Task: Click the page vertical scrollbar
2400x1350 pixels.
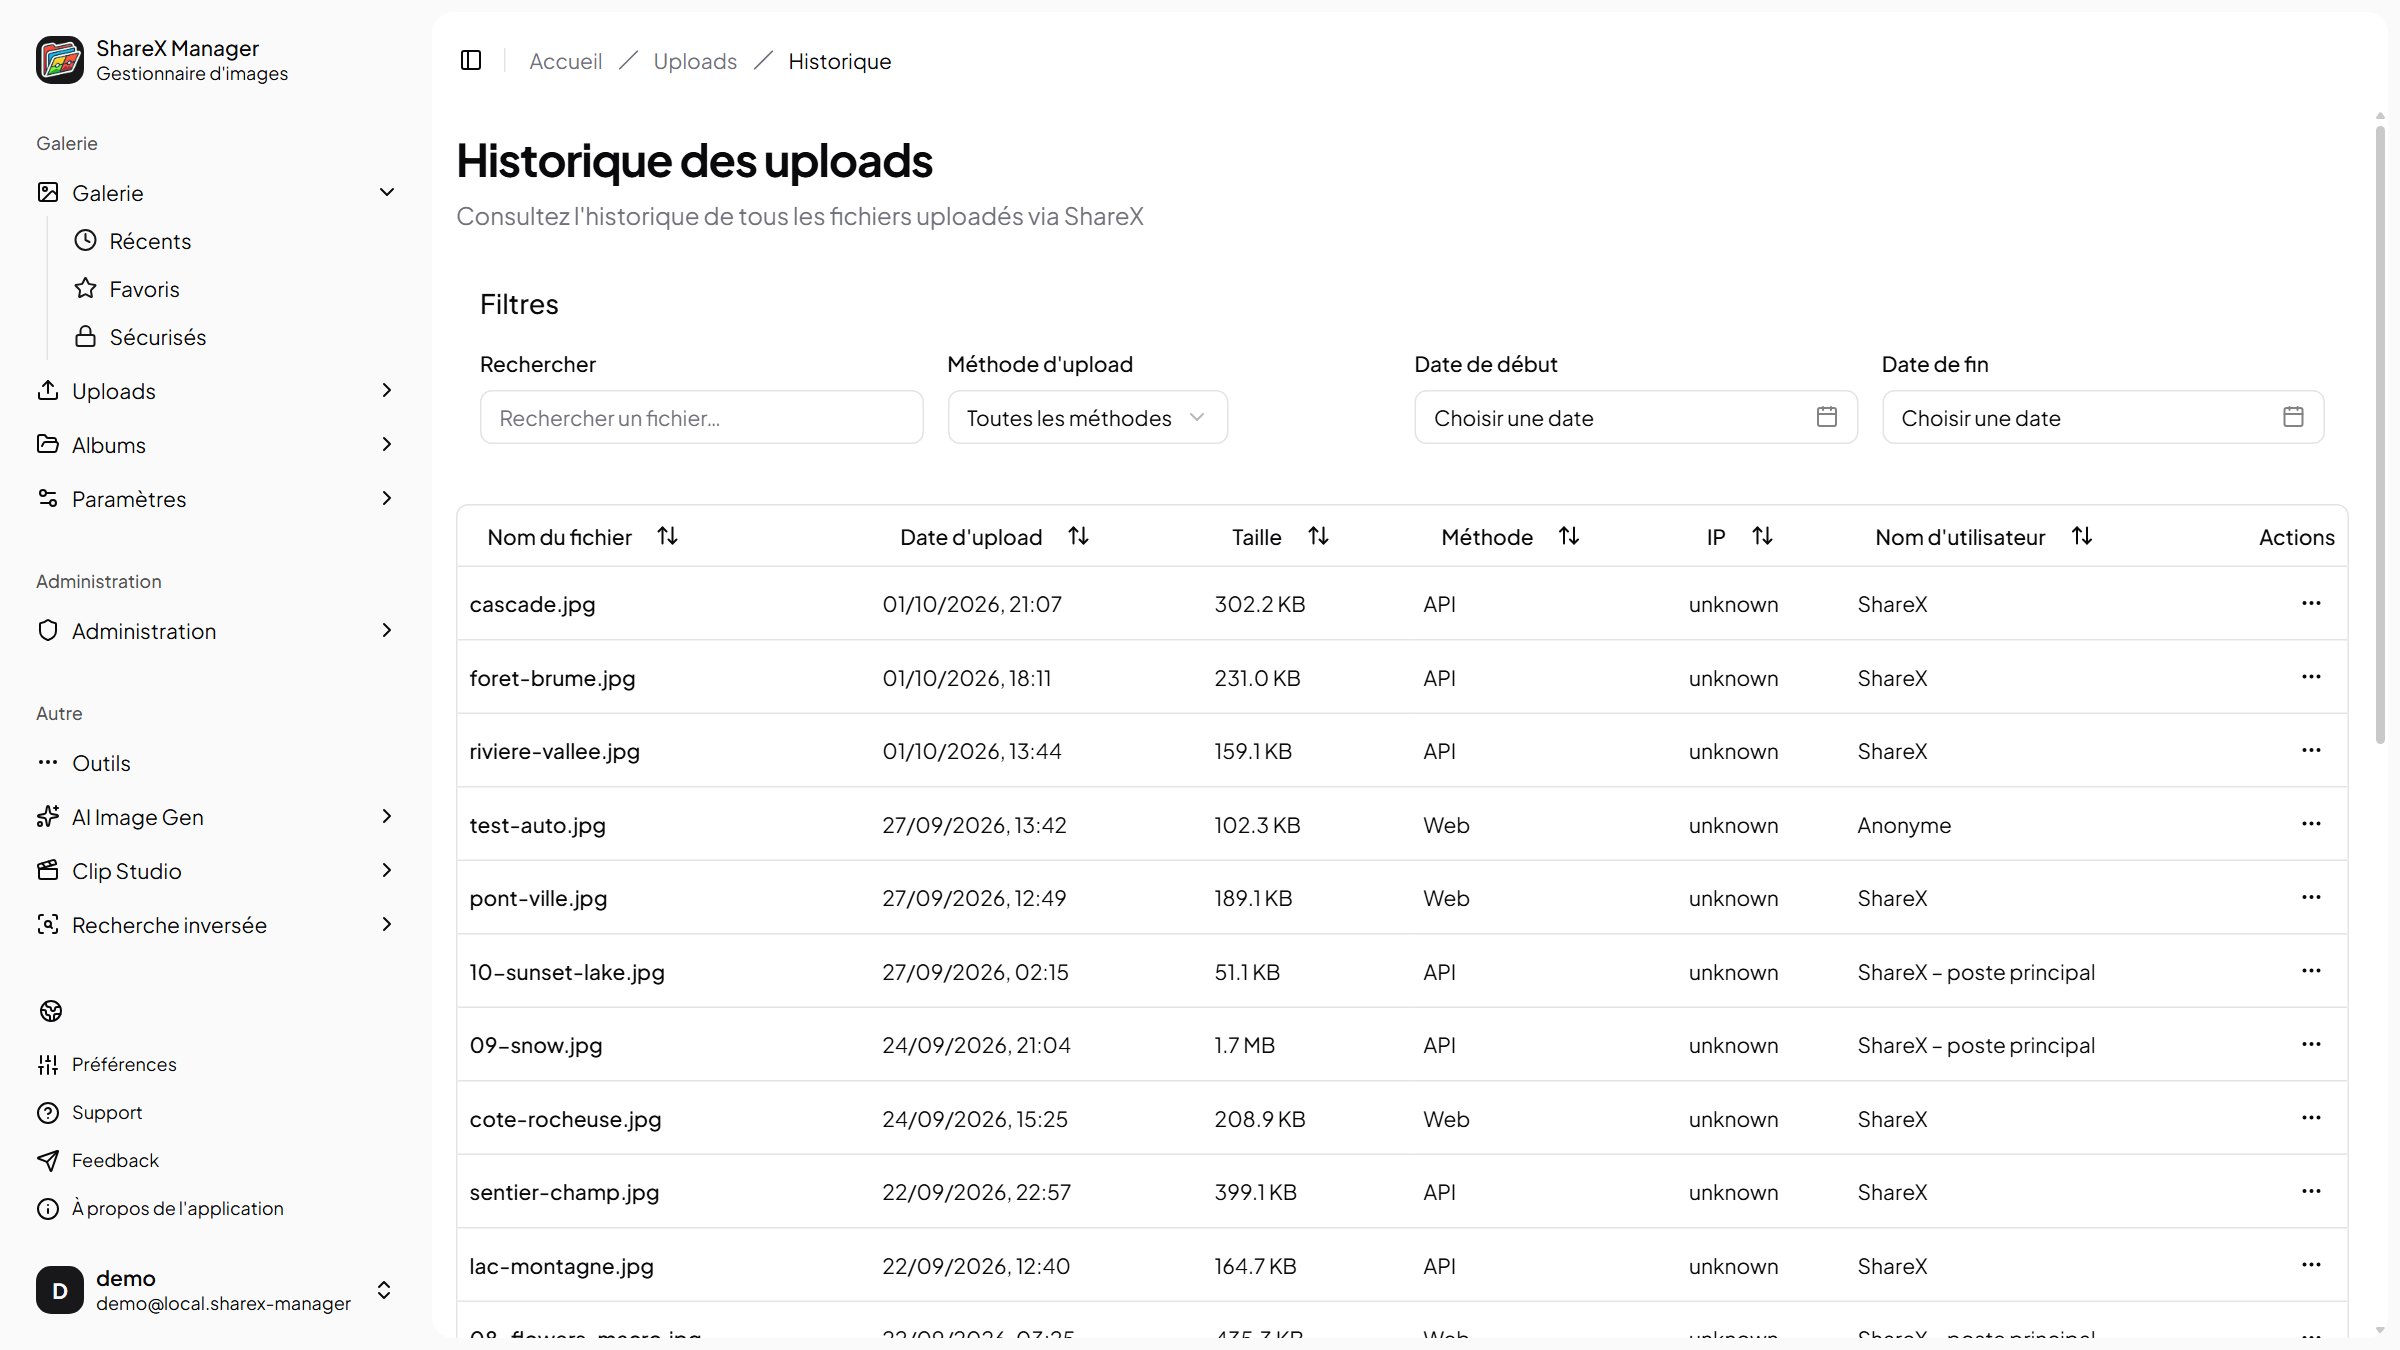Action: pyautogui.click(x=2380, y=435)
